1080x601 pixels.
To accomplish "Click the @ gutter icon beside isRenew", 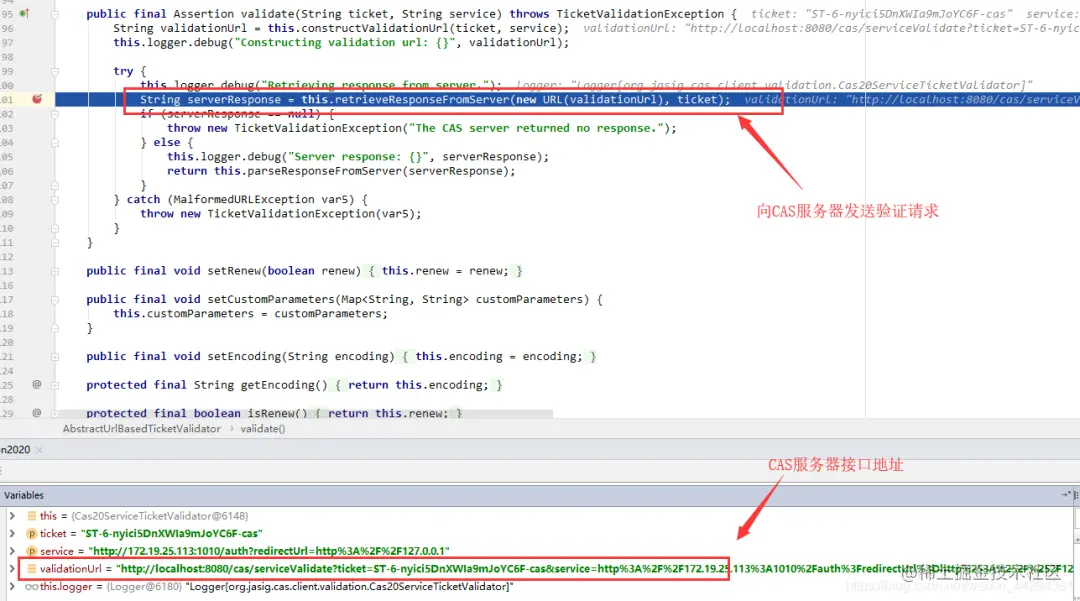I will 37,413.
